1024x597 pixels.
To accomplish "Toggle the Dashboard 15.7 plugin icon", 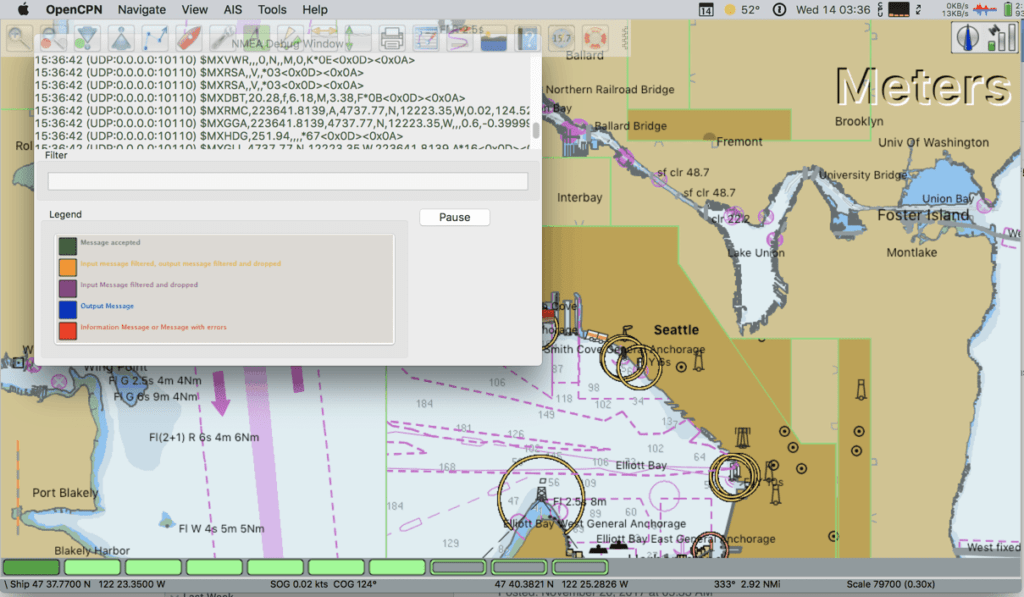I will click(x=562, y=39).
